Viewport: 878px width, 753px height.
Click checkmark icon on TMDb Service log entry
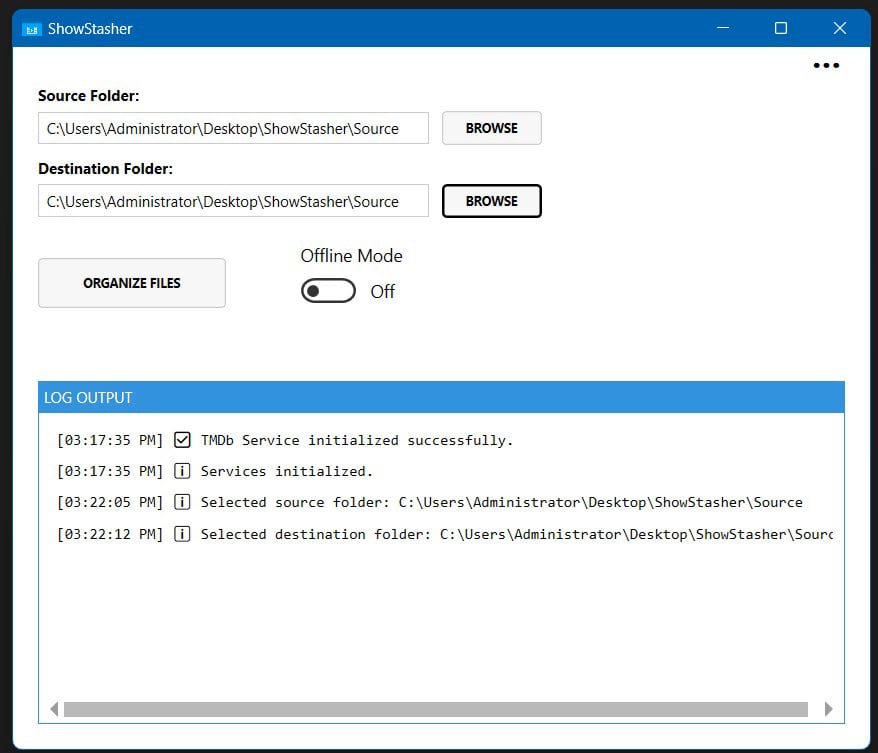point(182,440)
